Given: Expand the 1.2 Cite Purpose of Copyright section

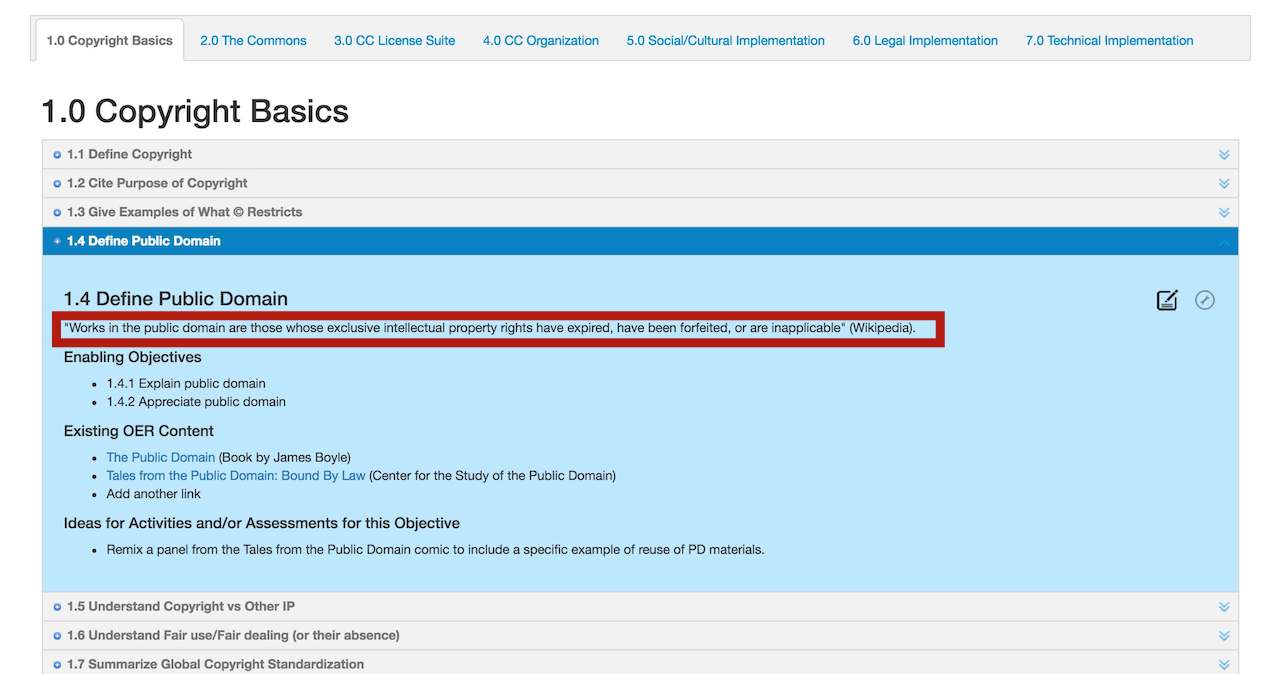Looking at the screenshot, I should [x=157, y=183].
